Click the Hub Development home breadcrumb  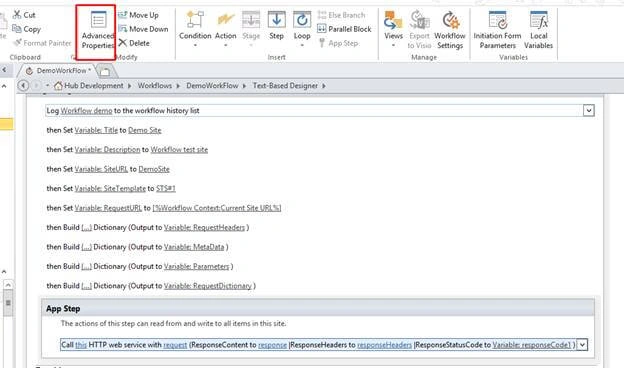(89, 86)
